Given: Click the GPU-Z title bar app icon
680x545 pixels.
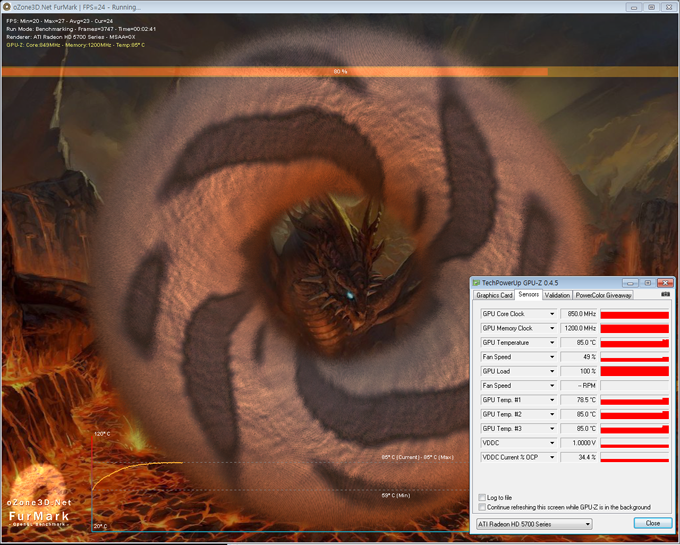Looking at the screenshot, I should pos(476,283).
